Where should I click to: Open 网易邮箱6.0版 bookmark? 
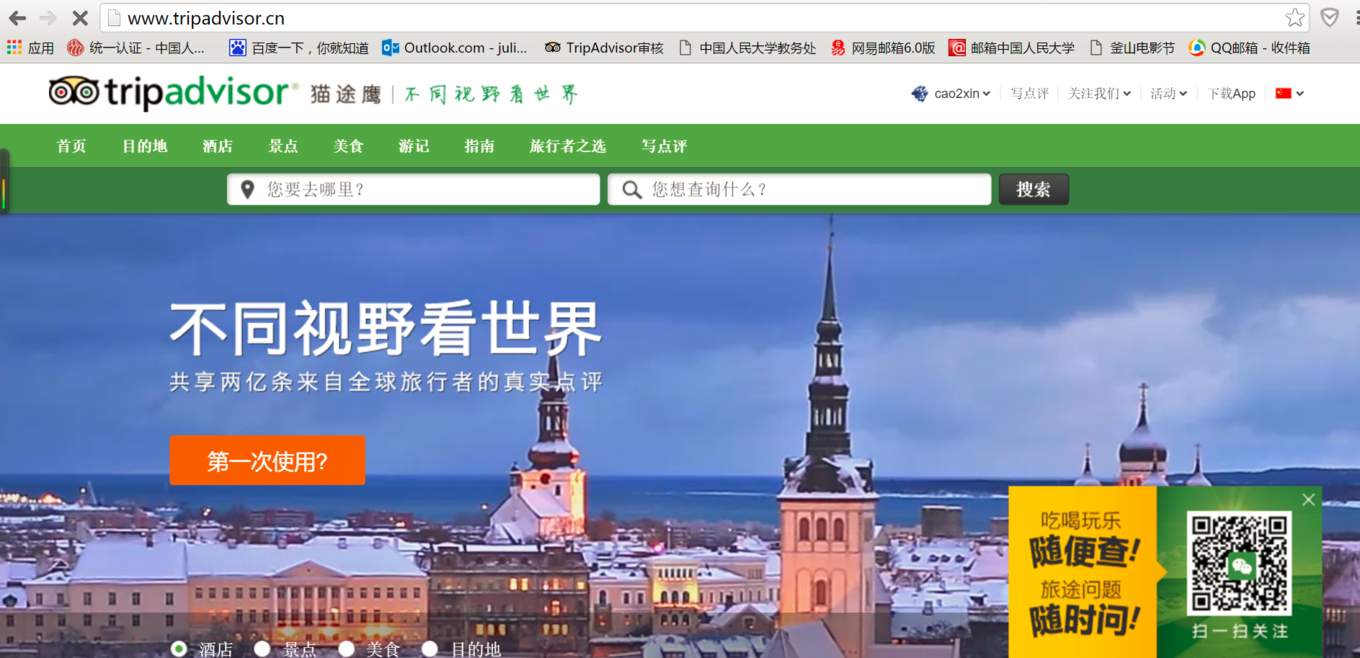(882, 47)
